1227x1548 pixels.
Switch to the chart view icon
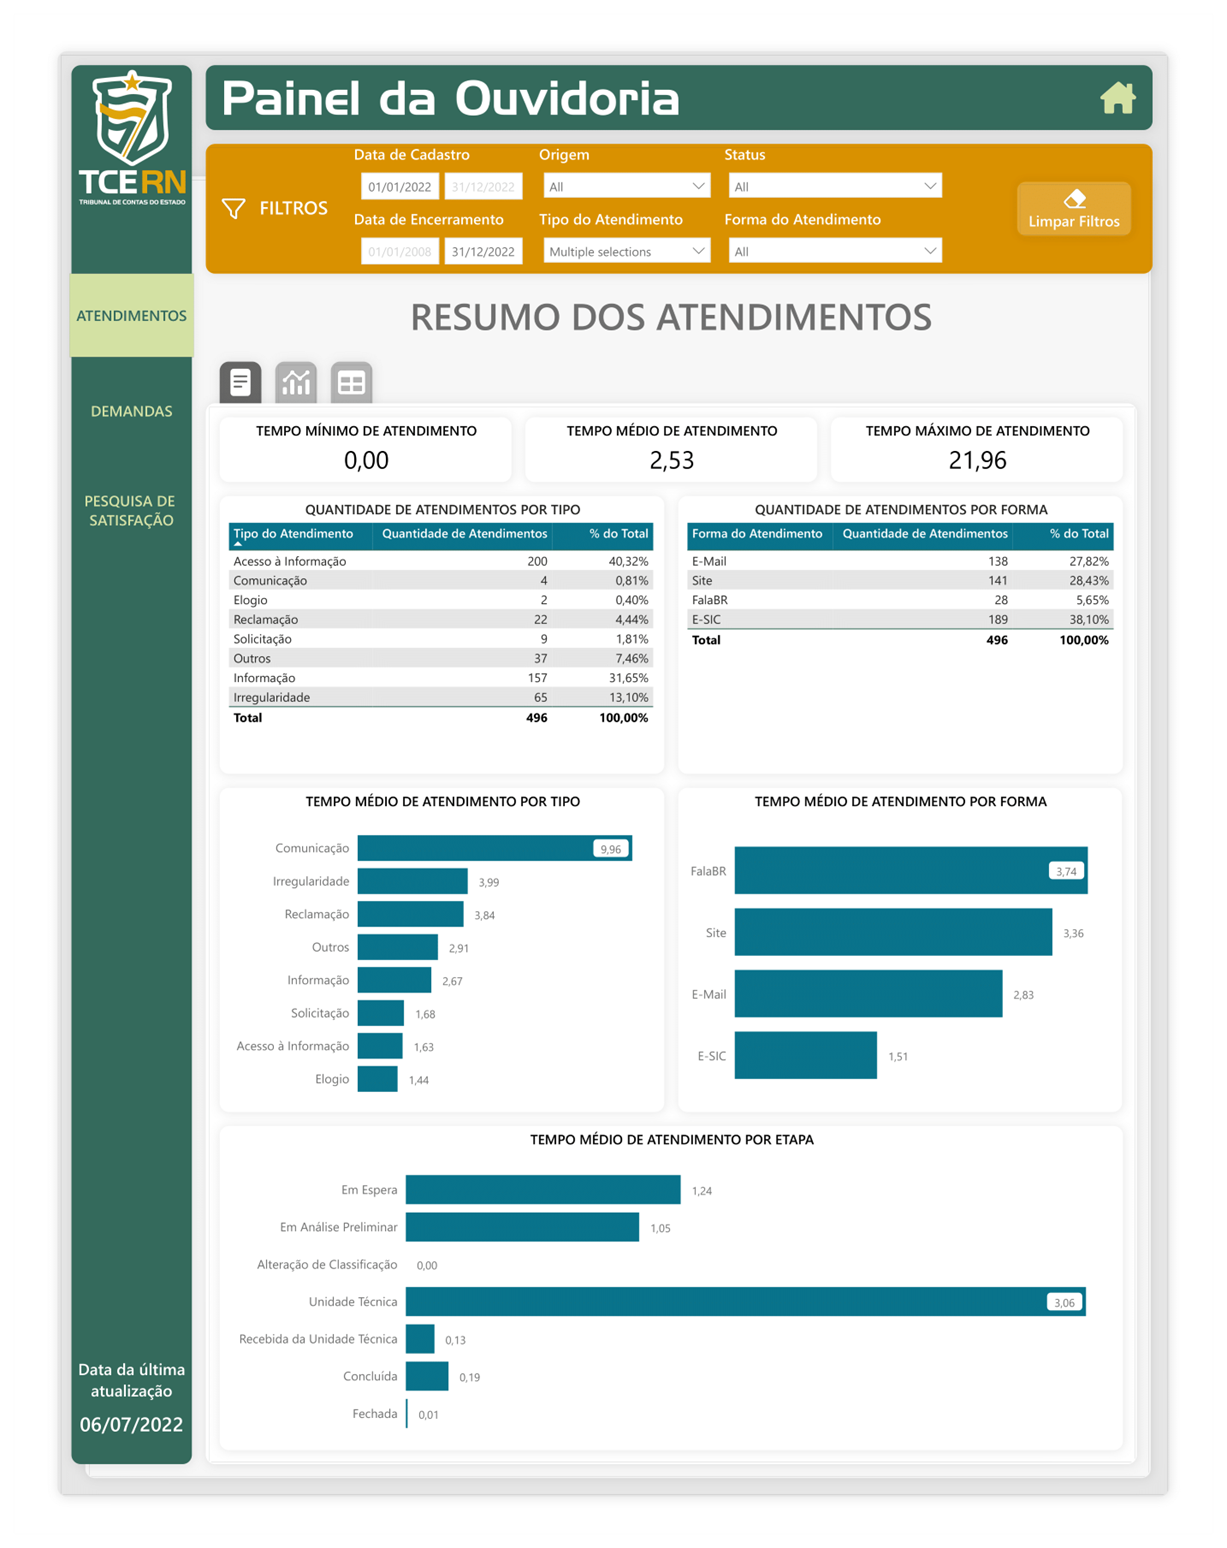tap(296, 382)
